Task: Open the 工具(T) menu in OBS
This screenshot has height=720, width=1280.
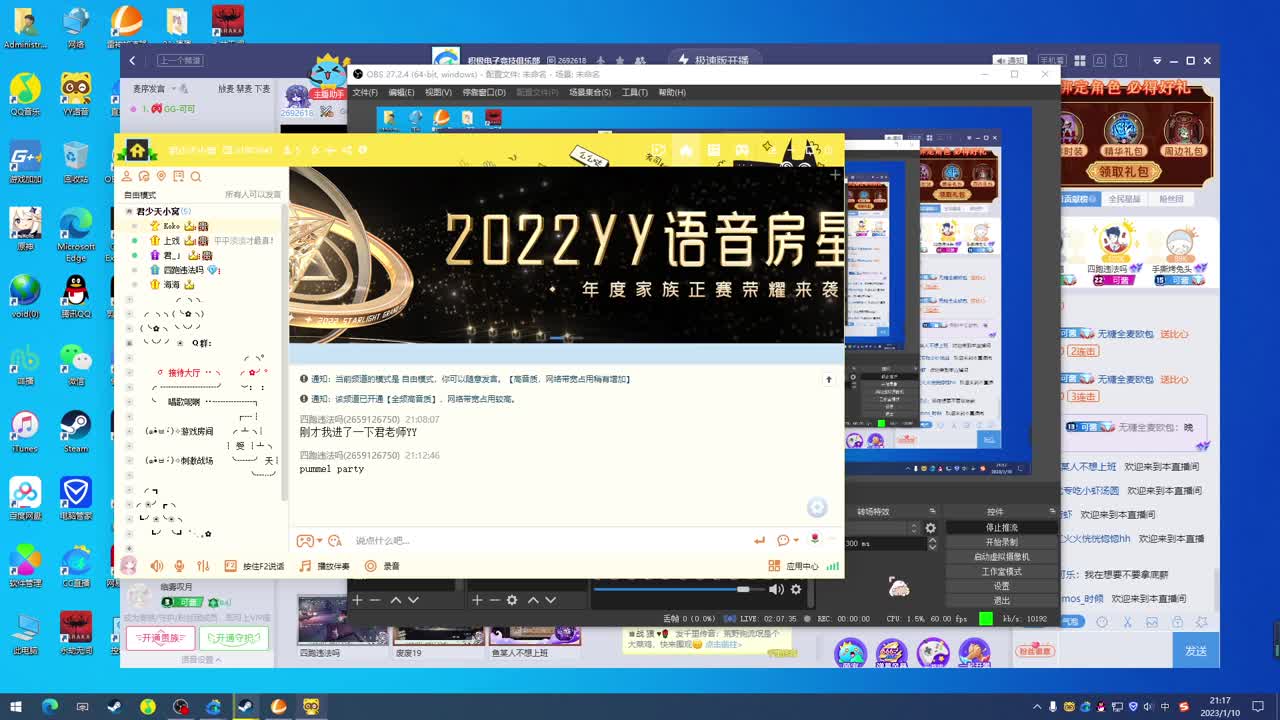Action: pos(634,93)
